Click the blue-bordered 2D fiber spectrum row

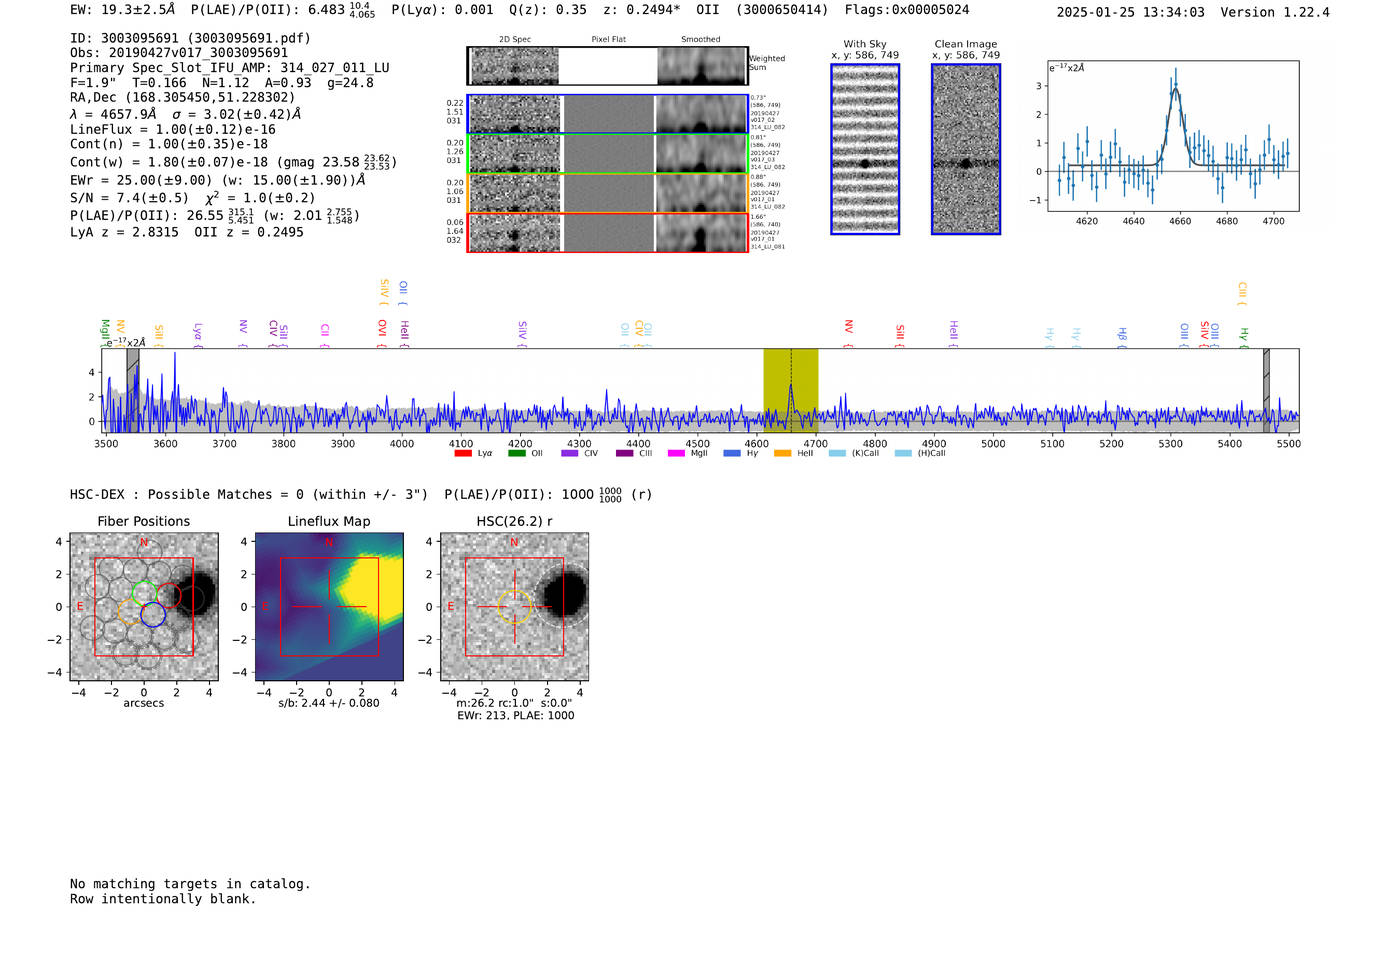tap(607, 114)
